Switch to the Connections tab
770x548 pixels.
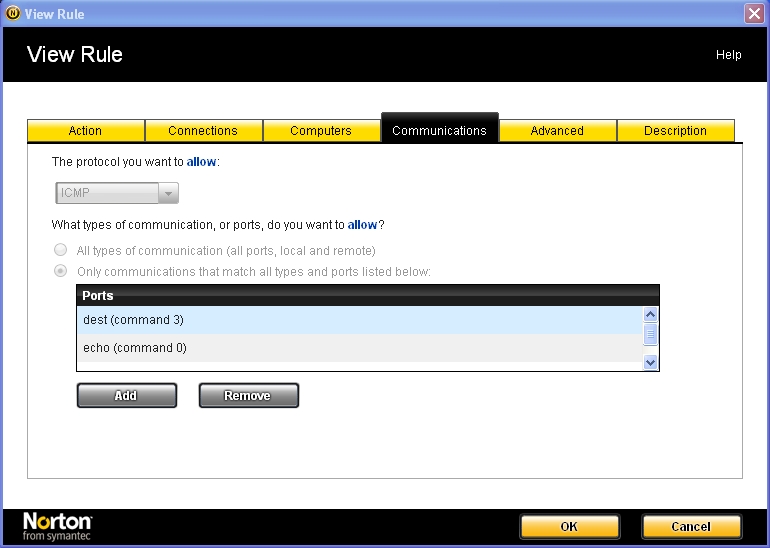[x=203, y=131]
